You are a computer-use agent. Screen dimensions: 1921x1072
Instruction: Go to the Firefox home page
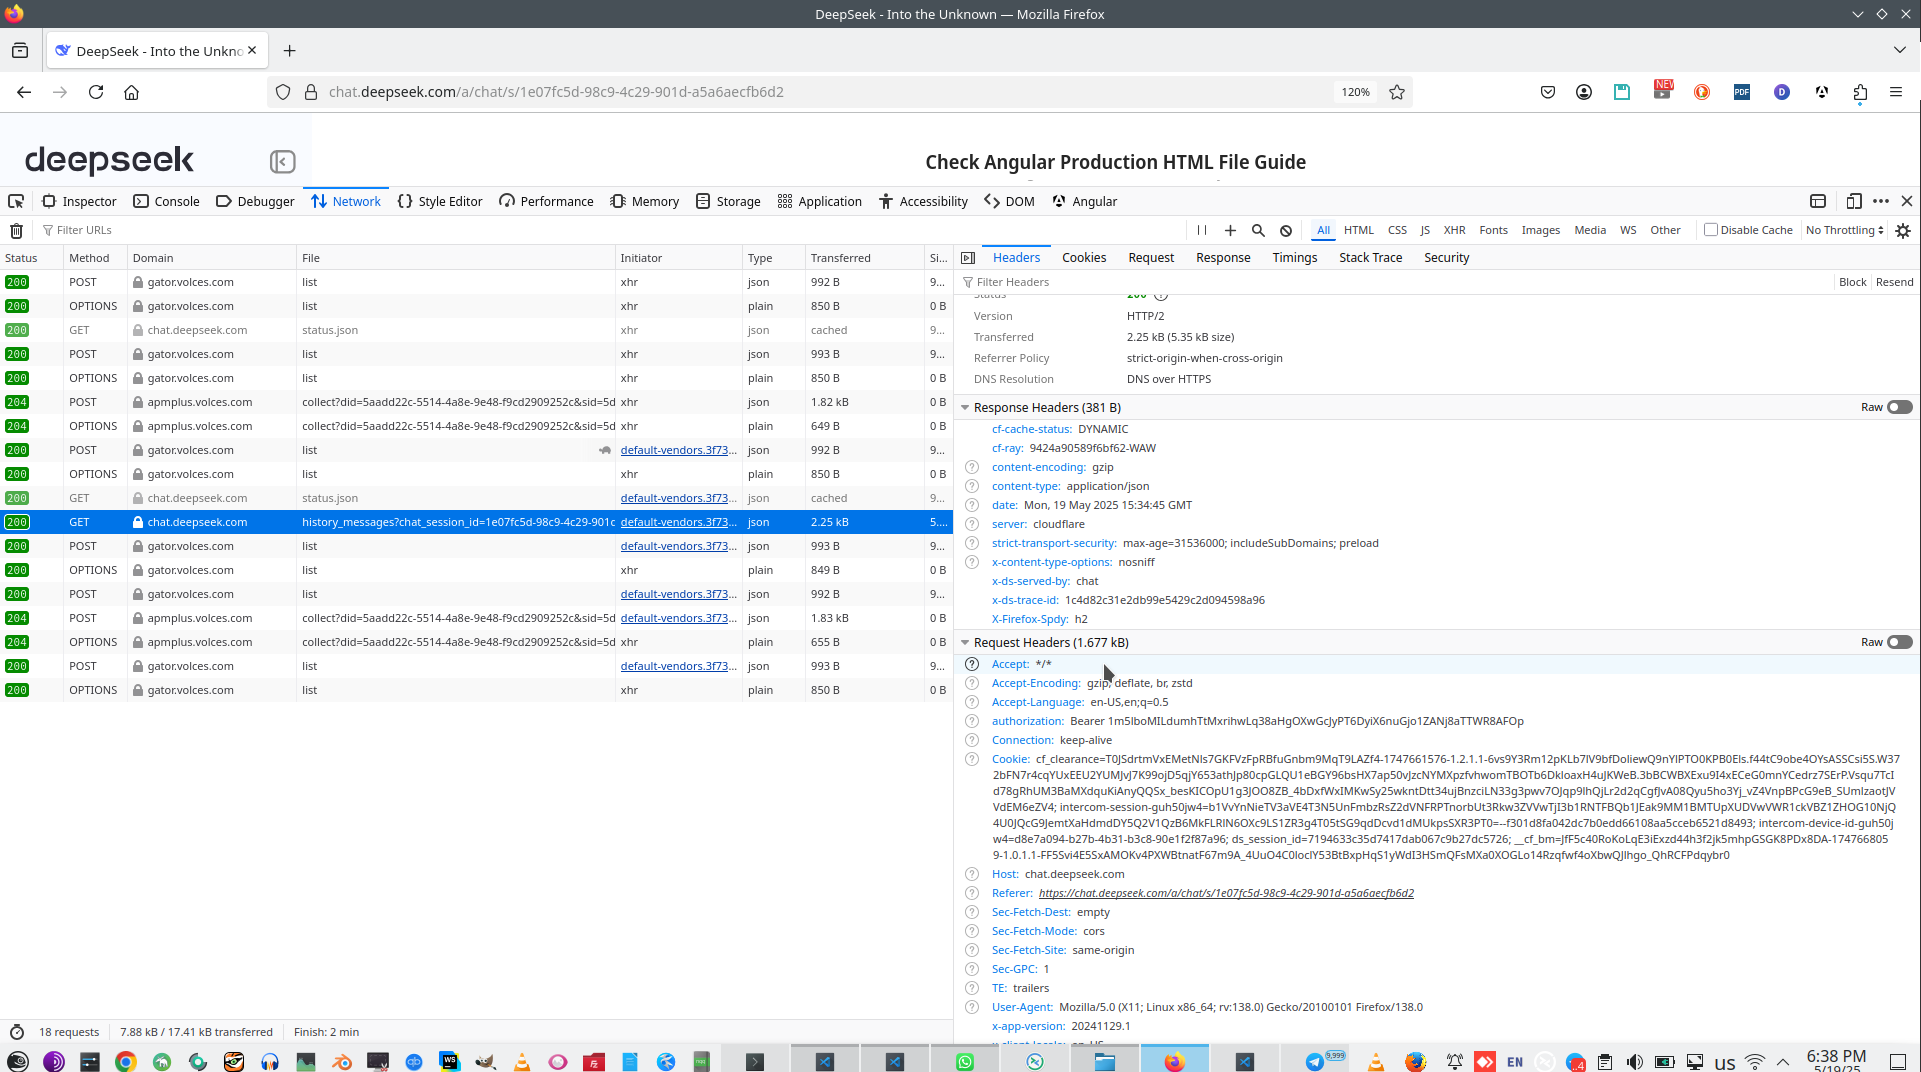click(131, 92)
